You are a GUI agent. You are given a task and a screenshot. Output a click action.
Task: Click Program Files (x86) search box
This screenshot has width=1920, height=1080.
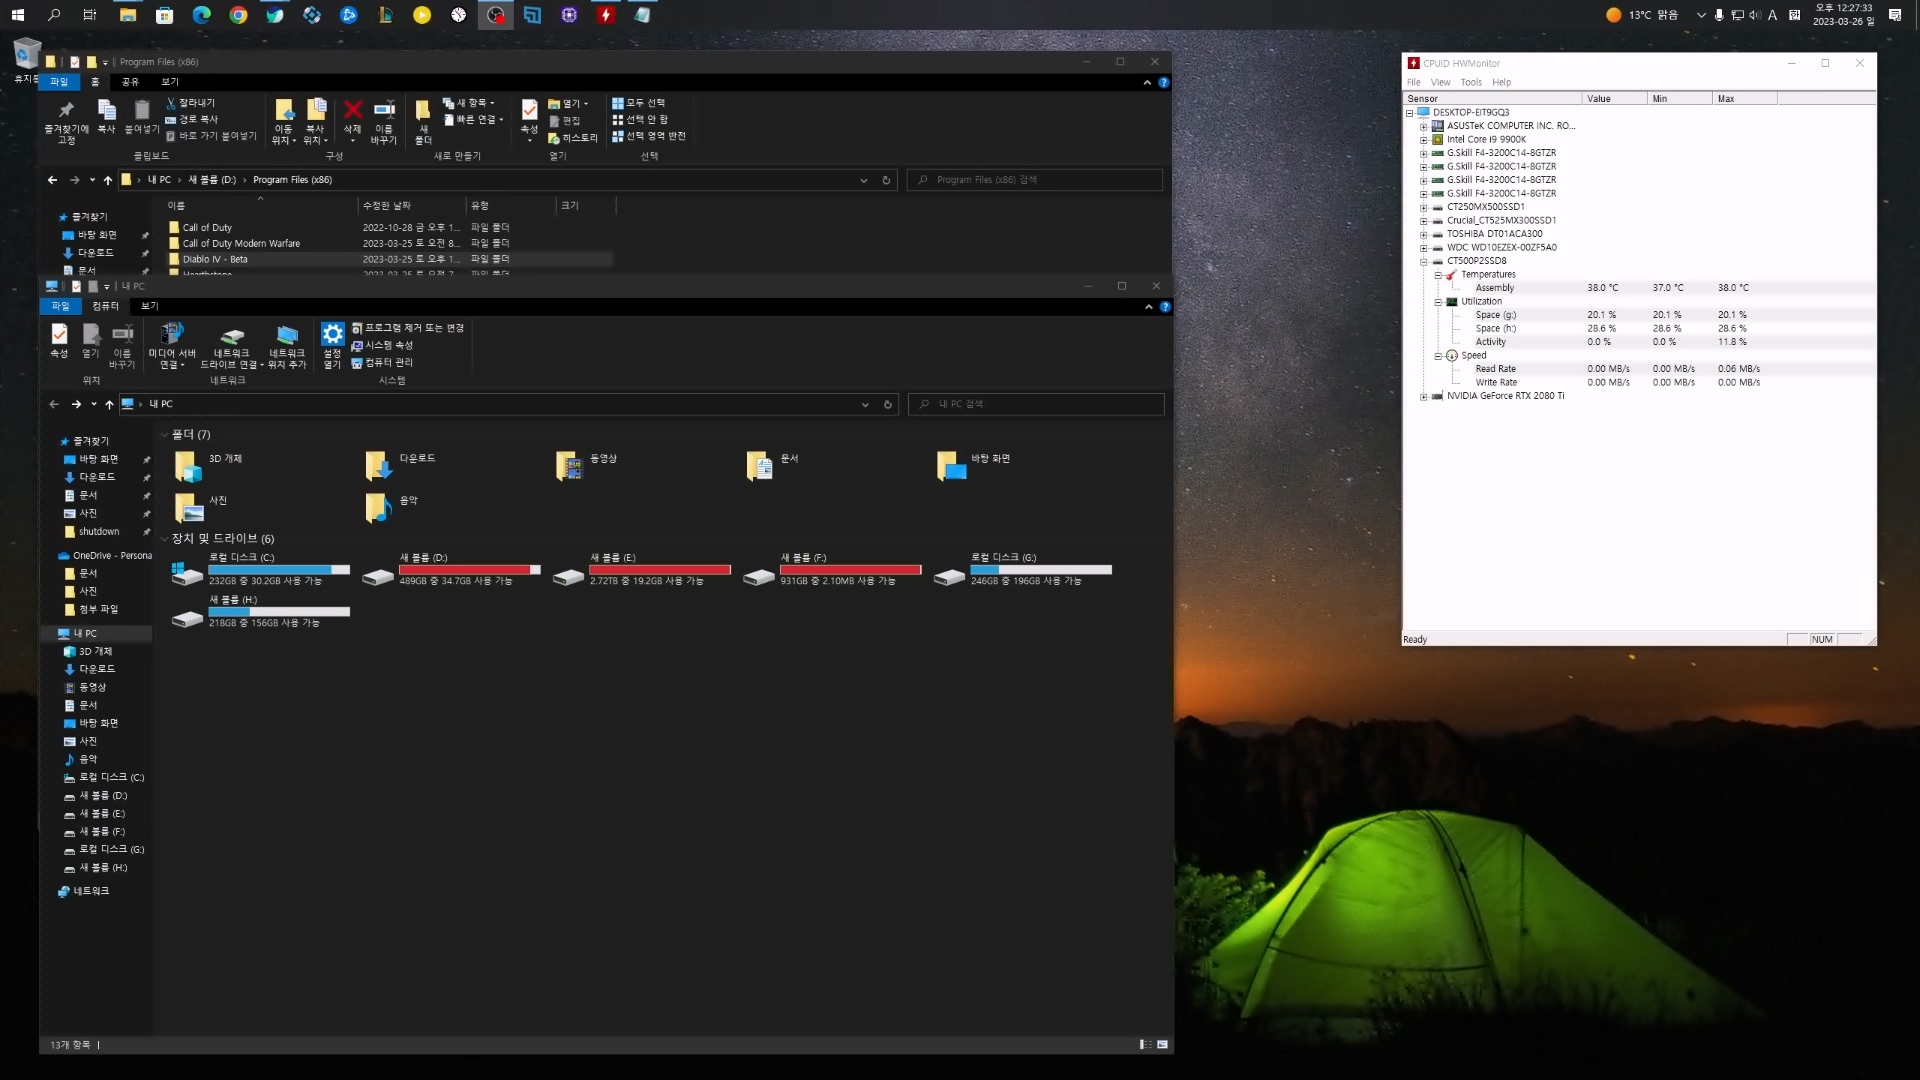click(1035, 180)
